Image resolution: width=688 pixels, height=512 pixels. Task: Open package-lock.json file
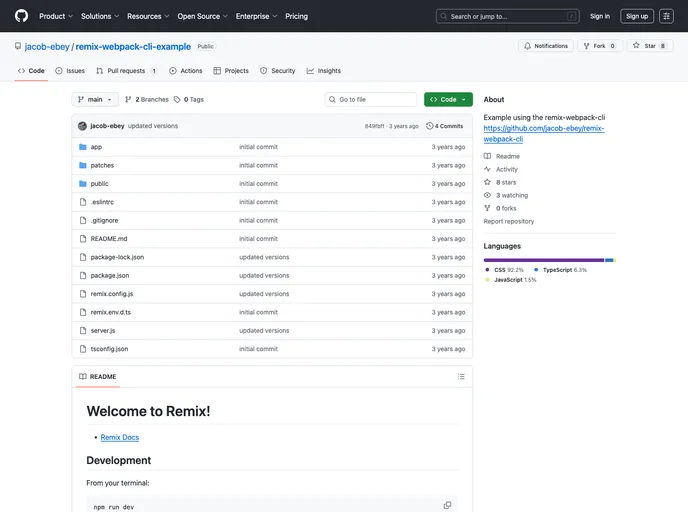tap(117, 257)
